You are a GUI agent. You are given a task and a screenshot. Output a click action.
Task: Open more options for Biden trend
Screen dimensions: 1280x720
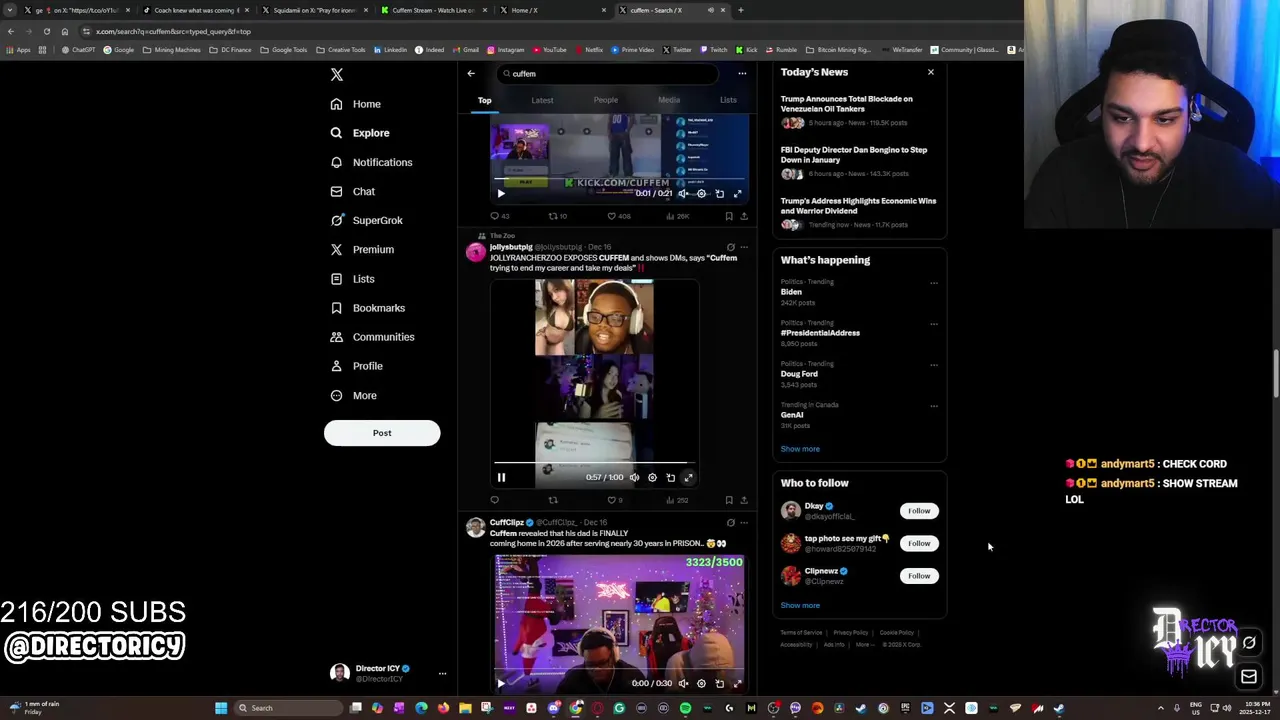pos(934,283)
